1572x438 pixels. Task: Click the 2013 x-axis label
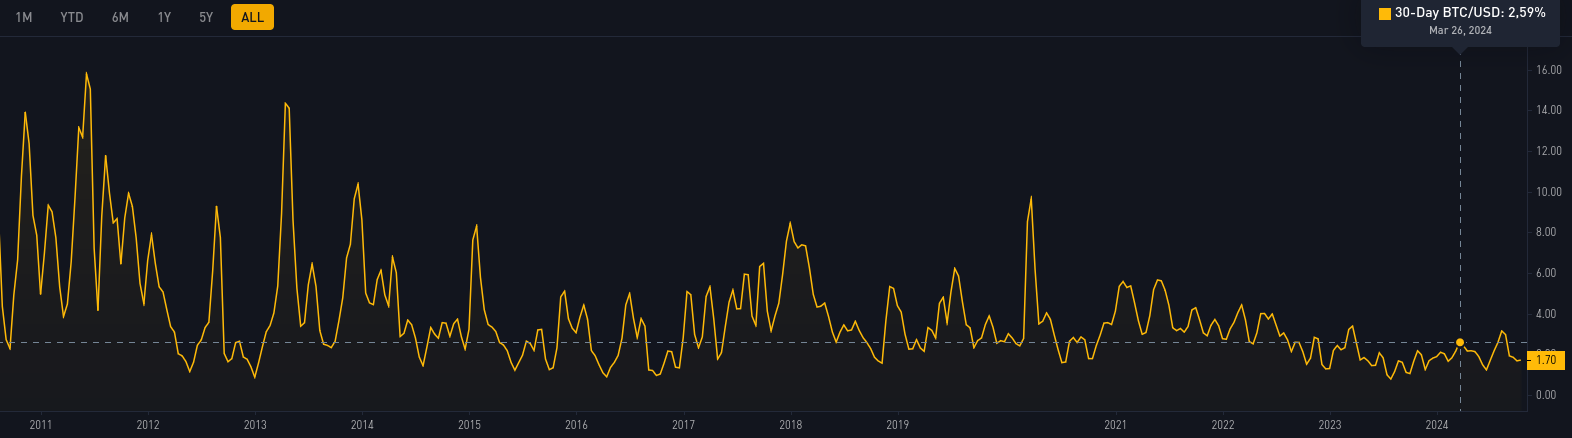(255, 425)
